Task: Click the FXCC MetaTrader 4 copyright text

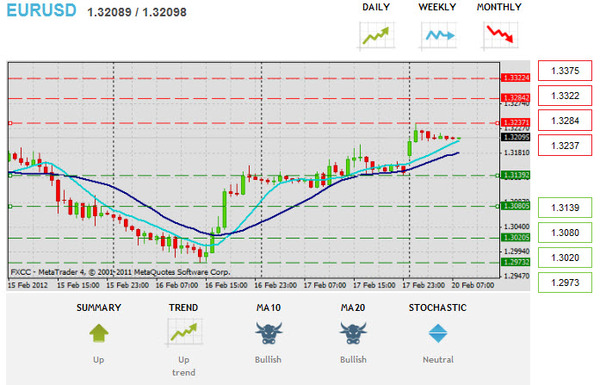Action: [x=120, y=272]
